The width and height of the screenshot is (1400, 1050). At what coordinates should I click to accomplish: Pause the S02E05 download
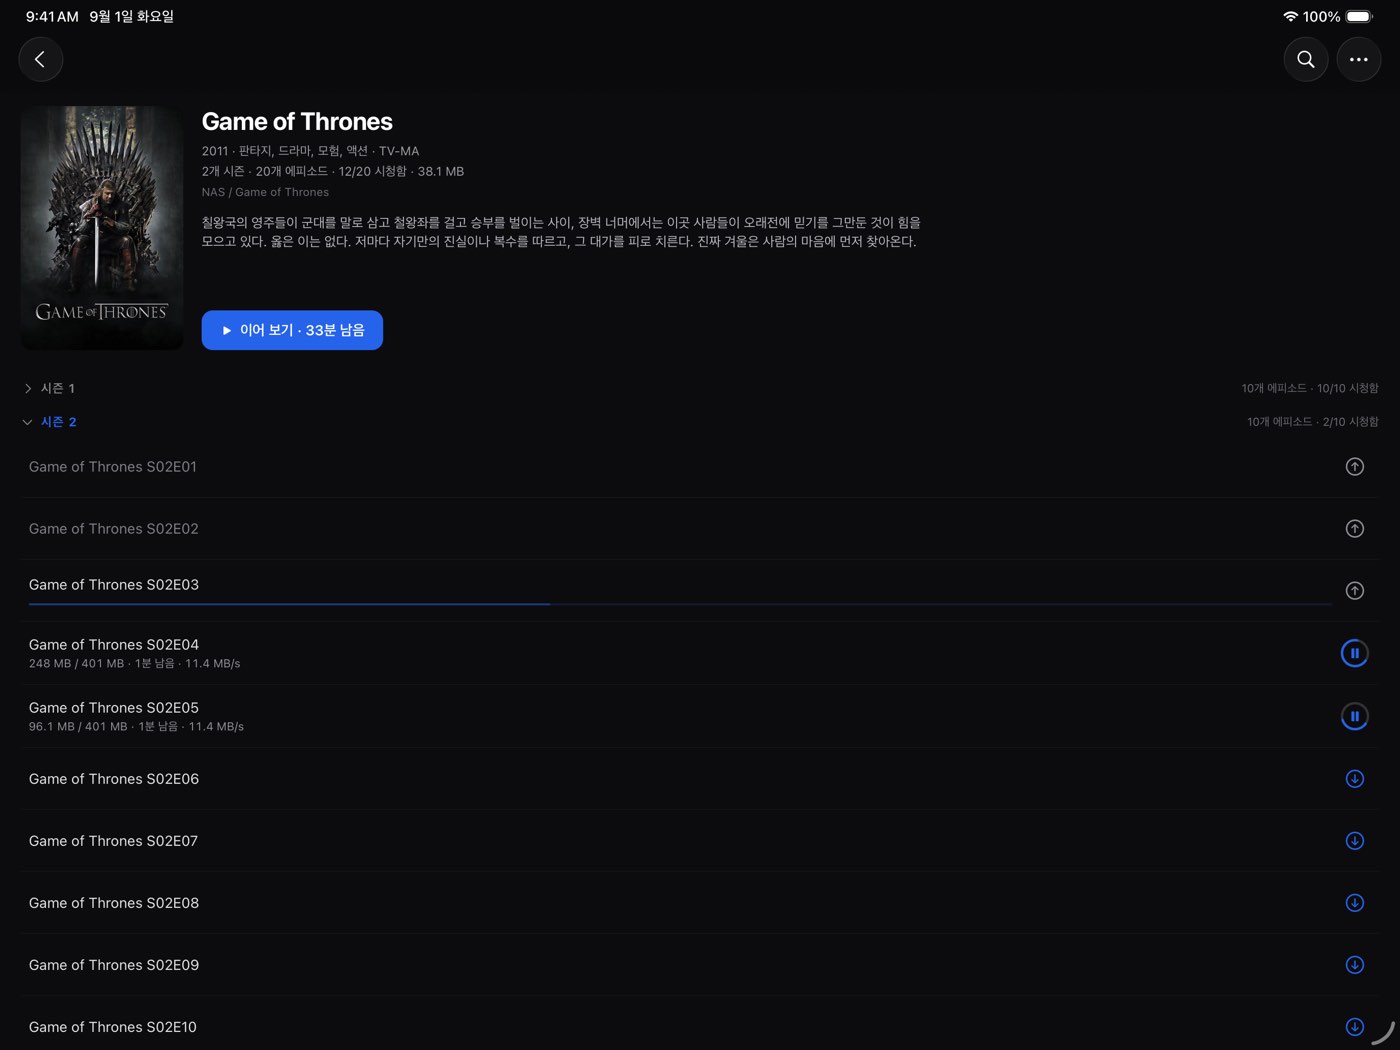1355,717
